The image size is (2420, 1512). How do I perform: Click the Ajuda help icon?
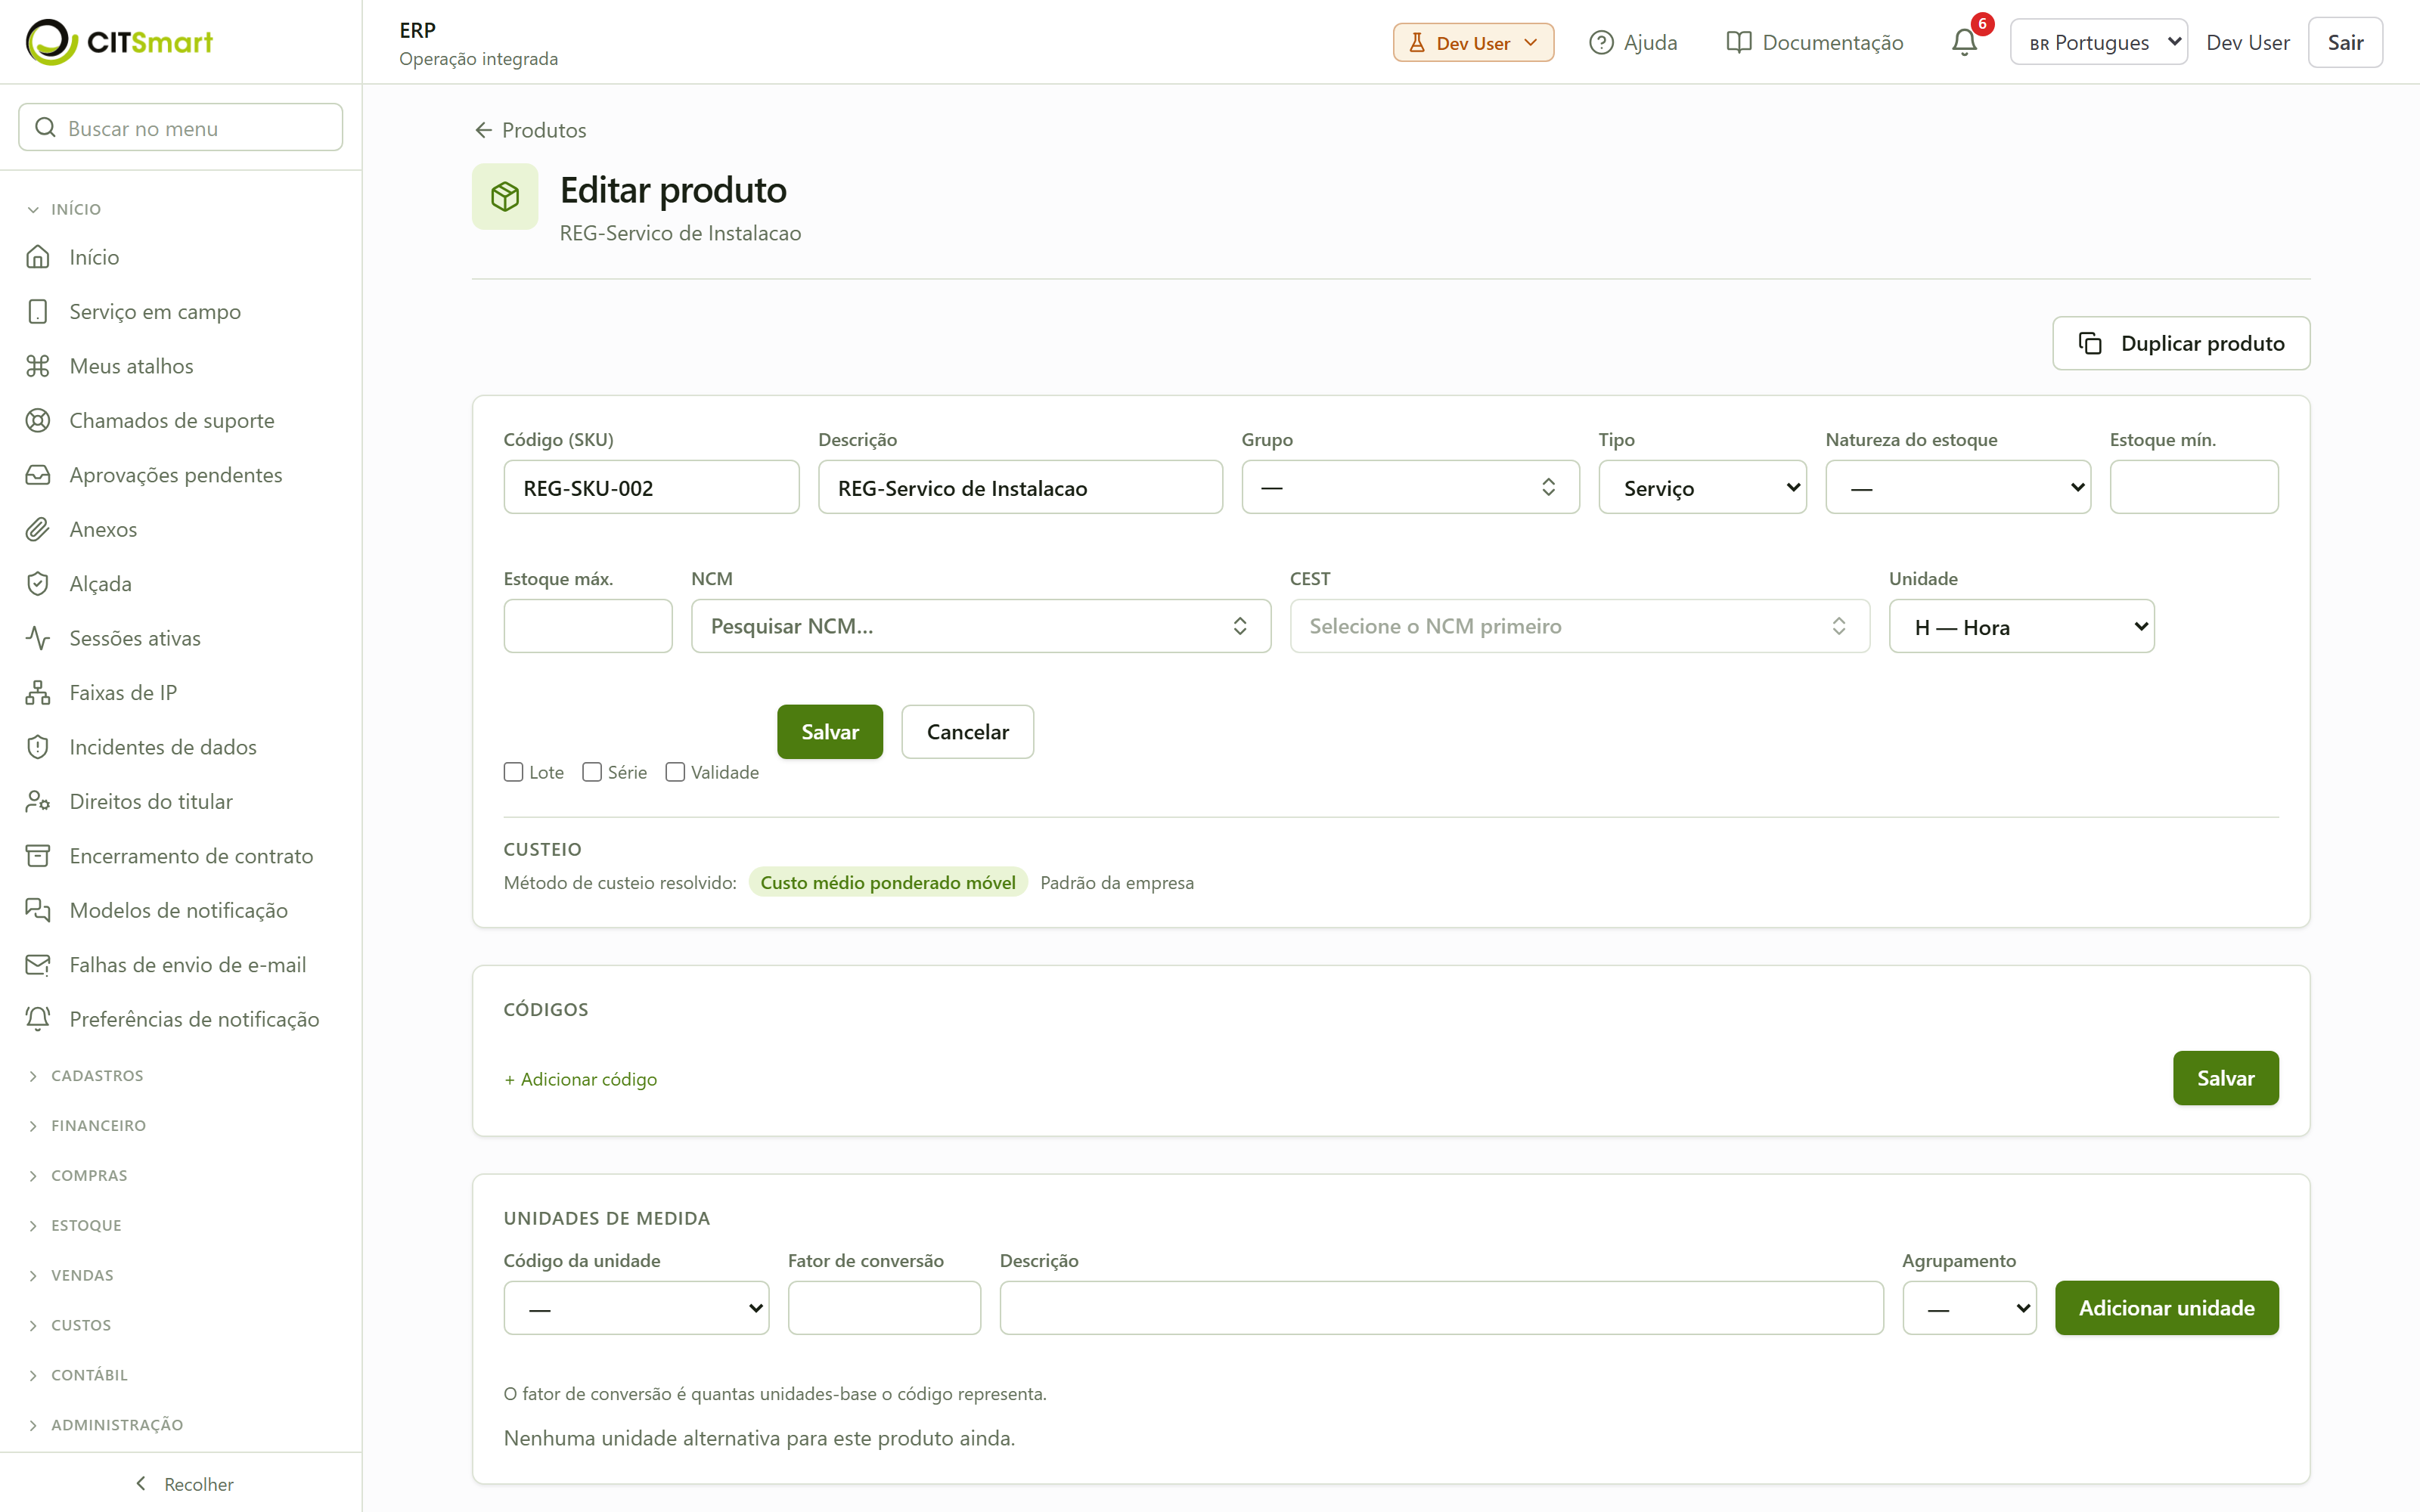tap(1601, 42)
